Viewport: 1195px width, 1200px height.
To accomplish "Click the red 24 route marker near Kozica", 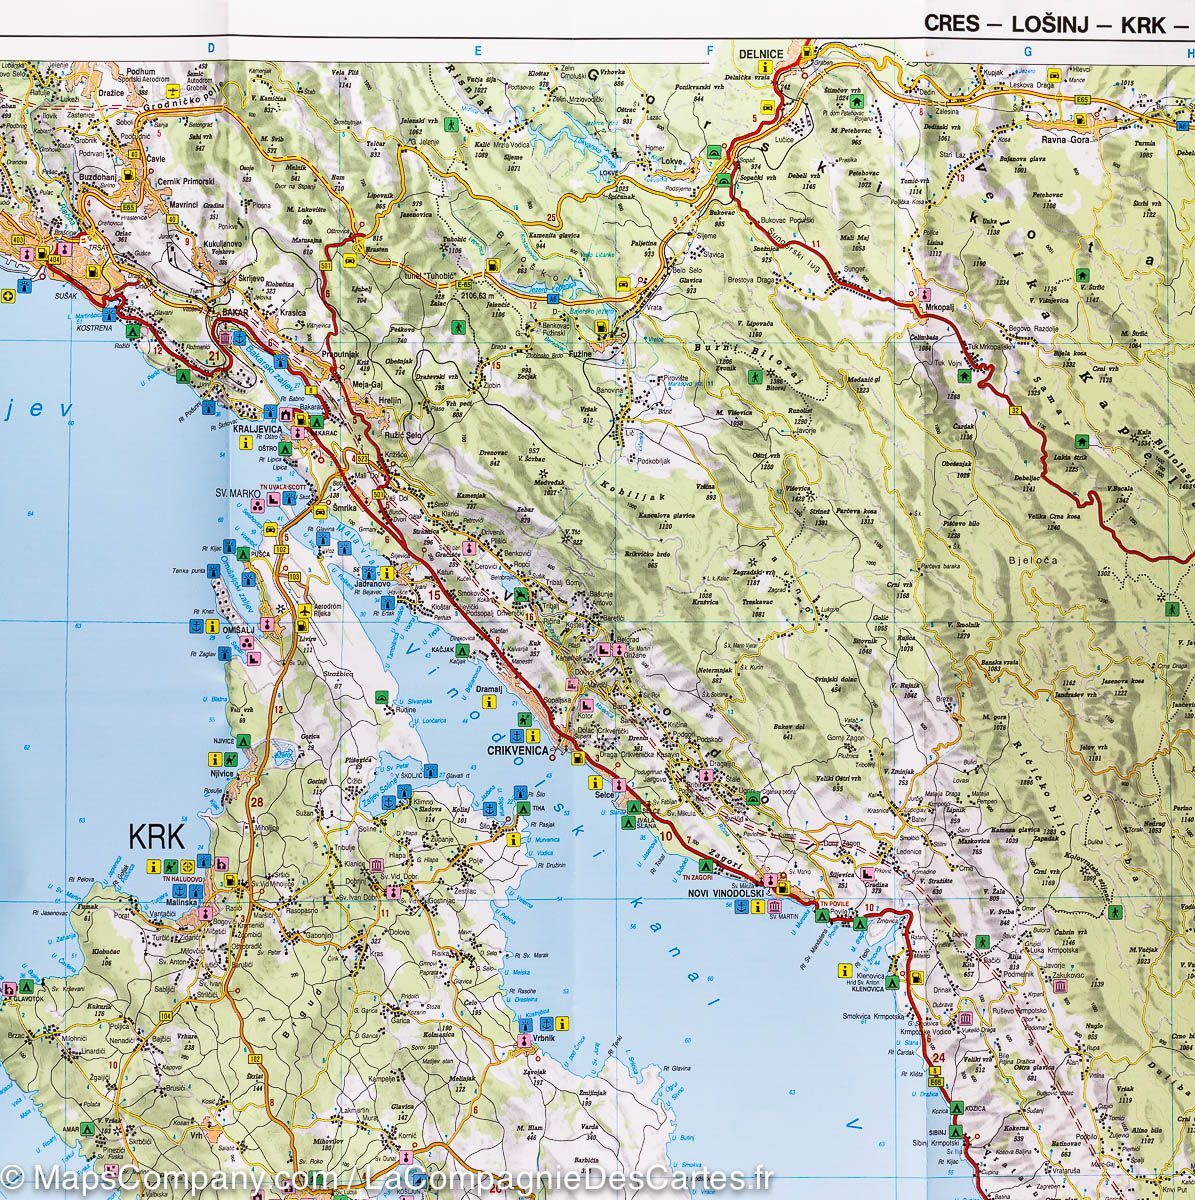I will pos(939,1058).
